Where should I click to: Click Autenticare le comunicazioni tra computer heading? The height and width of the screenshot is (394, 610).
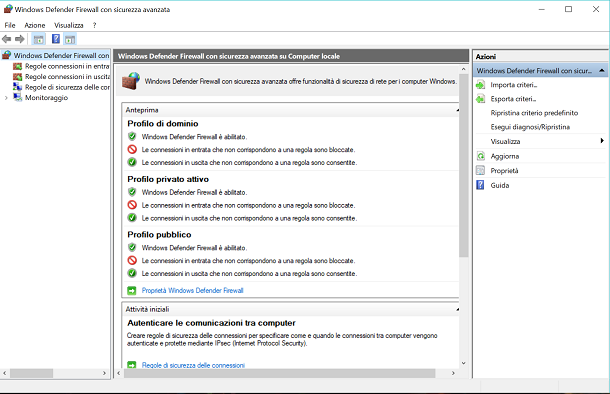point(211,323)
